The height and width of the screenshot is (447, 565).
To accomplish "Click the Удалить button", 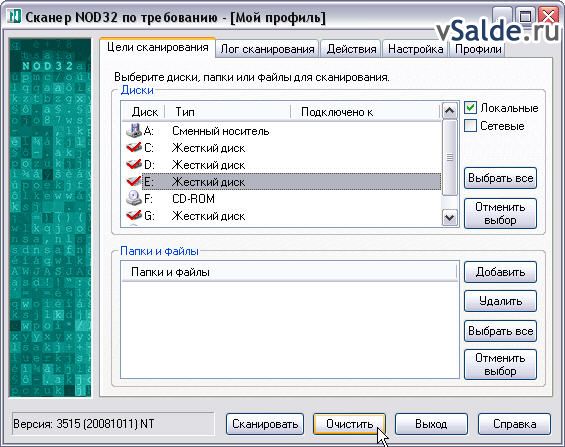I will (500, 301).
